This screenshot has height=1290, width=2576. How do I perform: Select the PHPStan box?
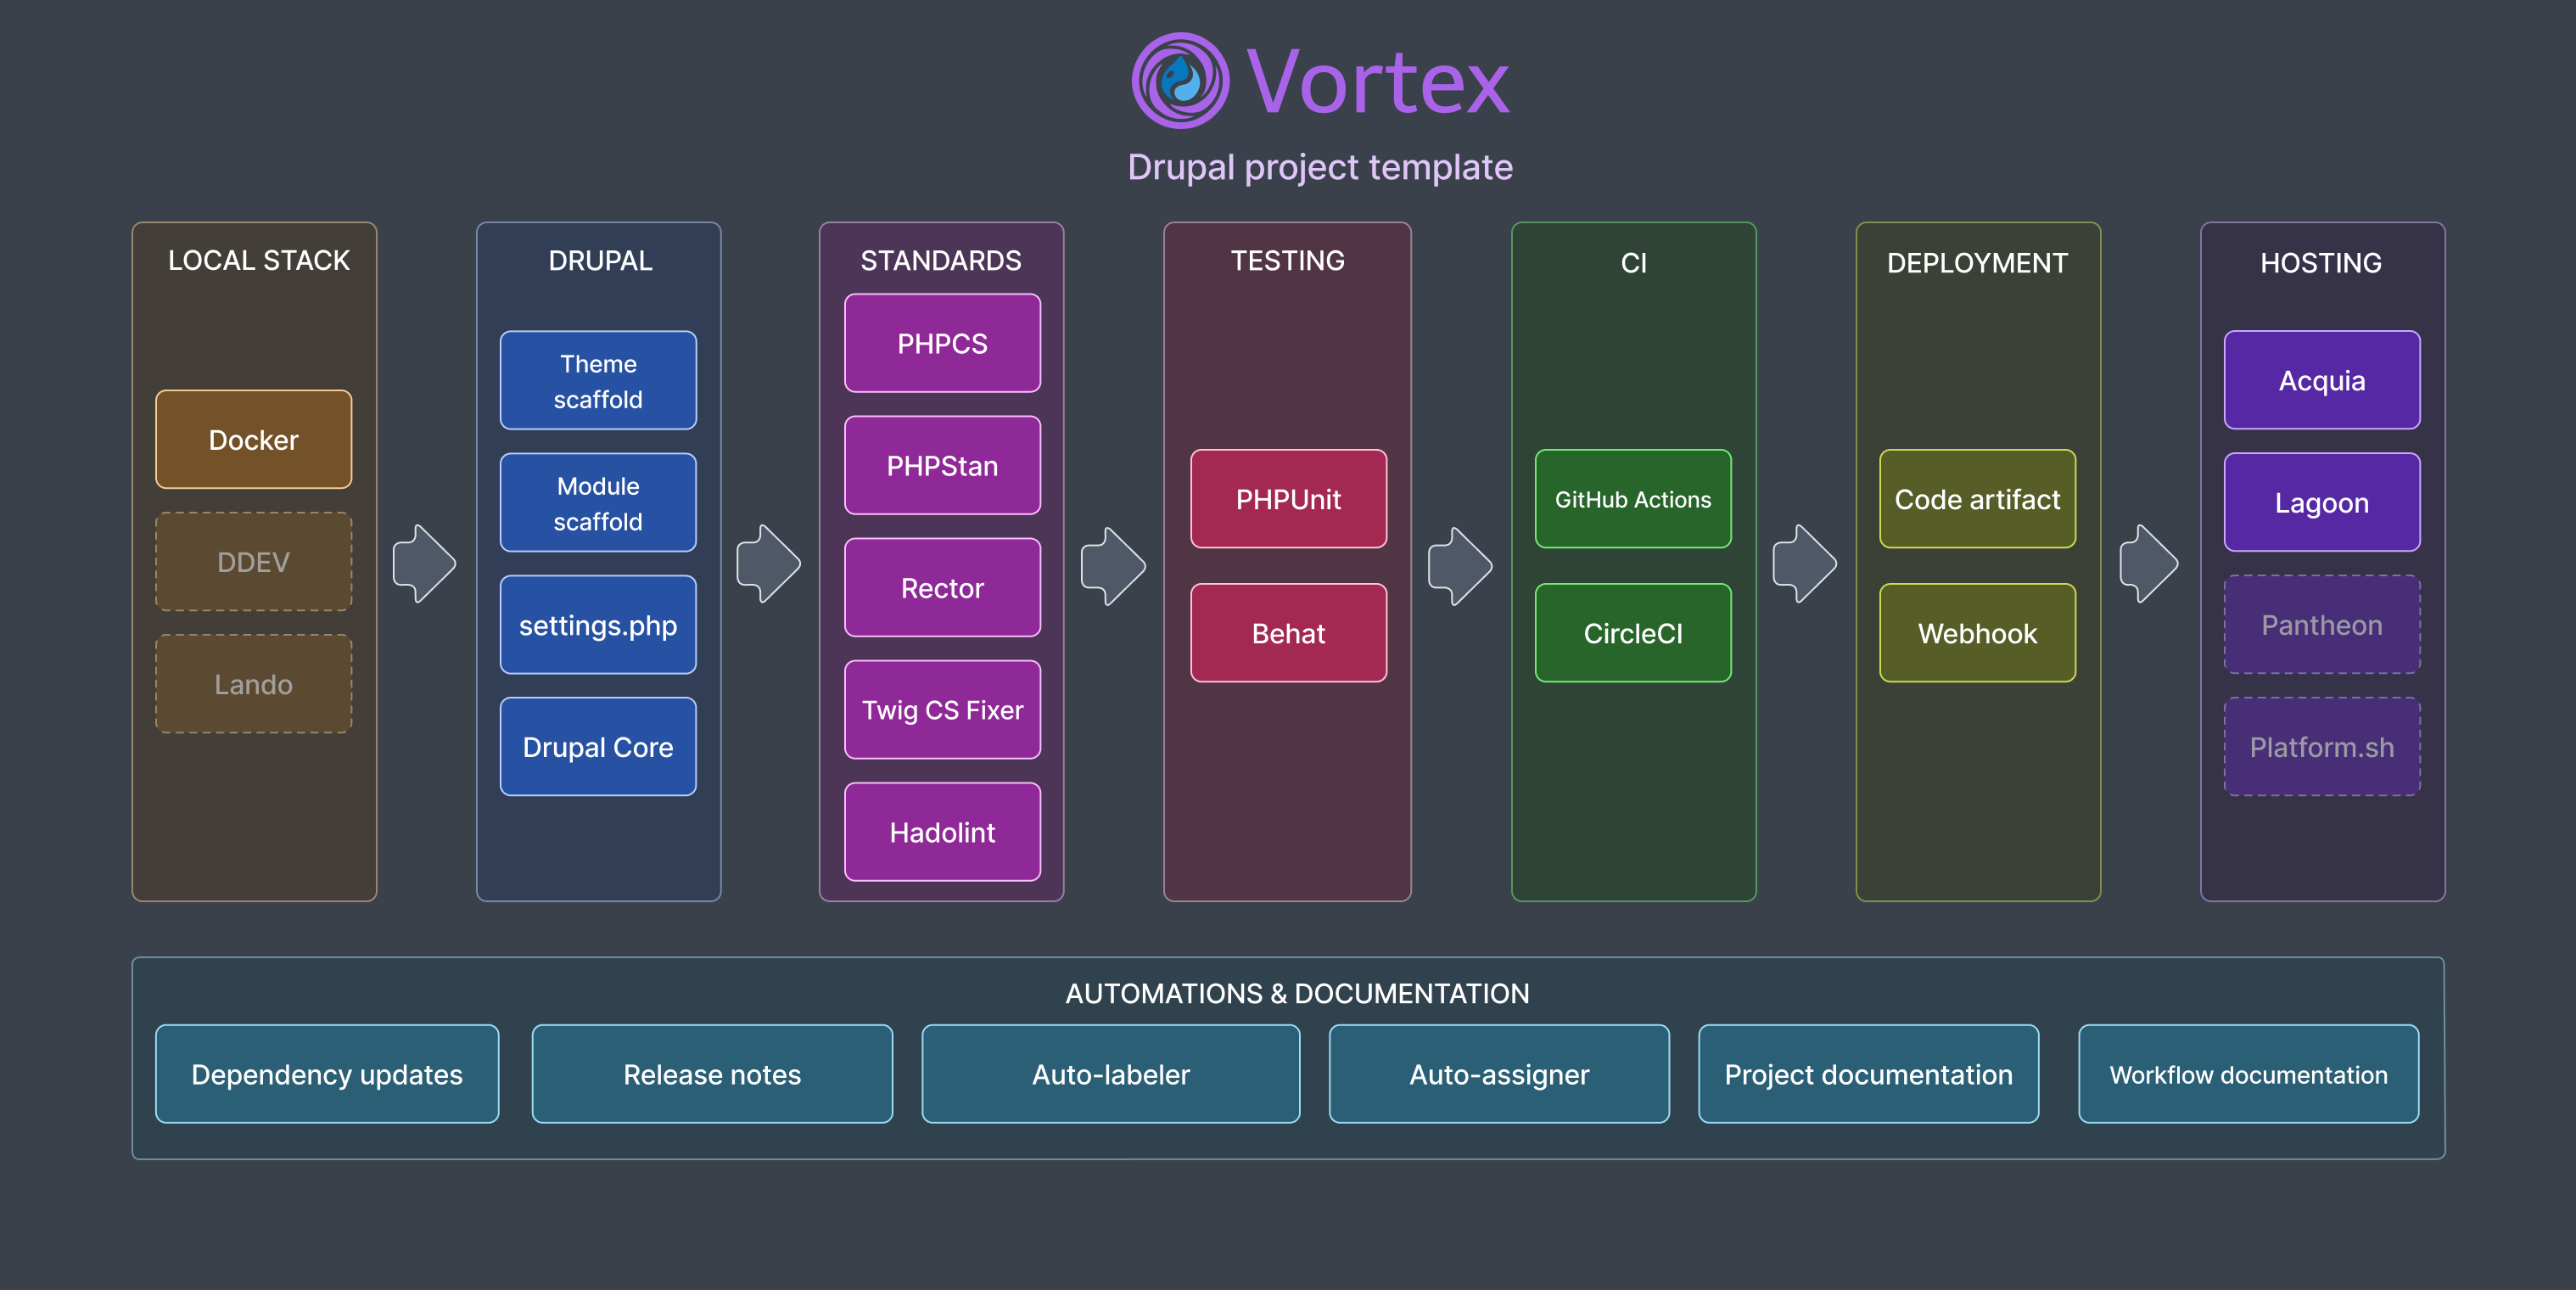[942, 465]
